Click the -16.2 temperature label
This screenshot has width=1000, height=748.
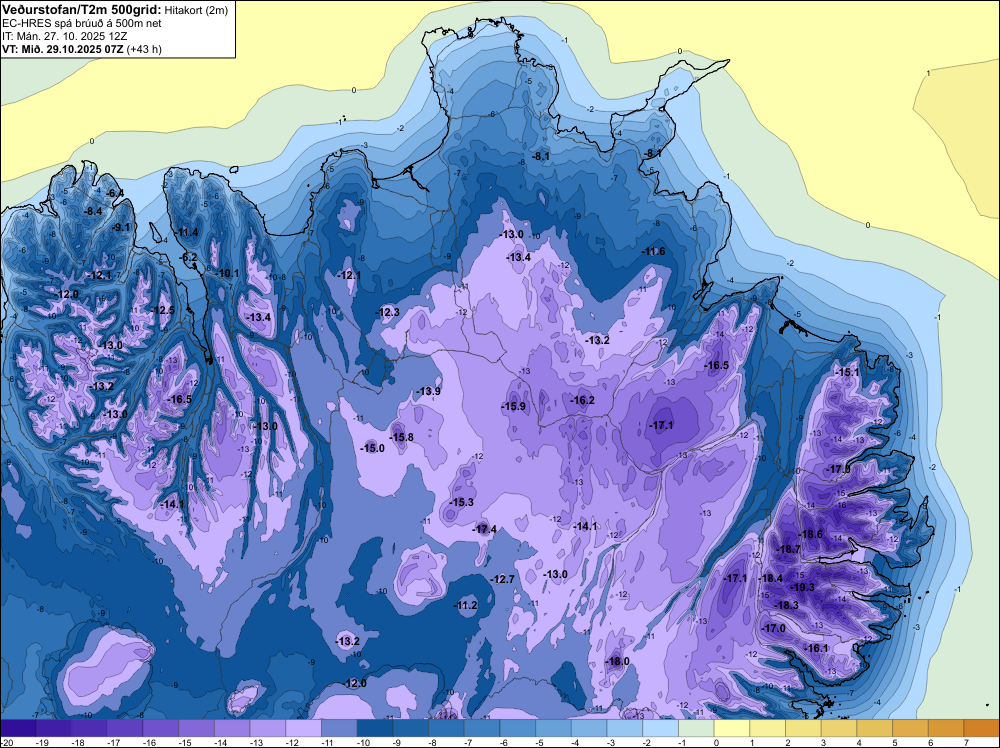point(583,400)
